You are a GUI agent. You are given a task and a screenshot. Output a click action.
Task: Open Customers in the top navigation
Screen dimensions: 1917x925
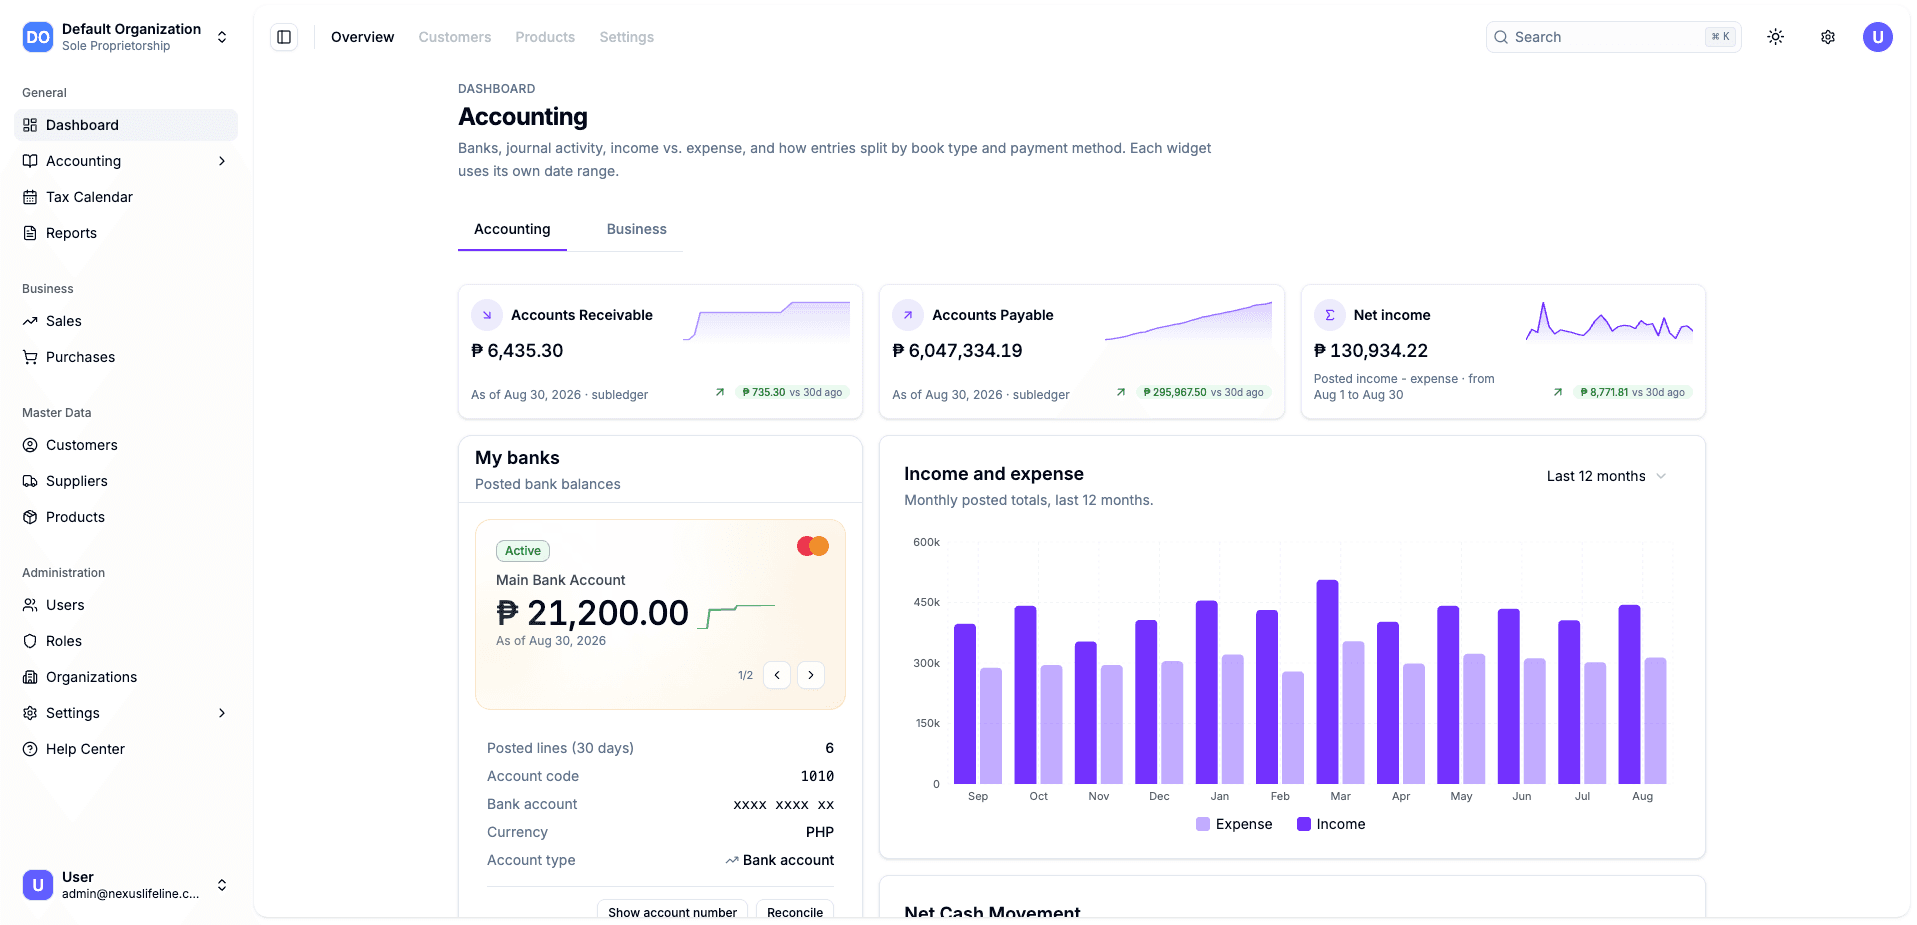click(455, 37)
